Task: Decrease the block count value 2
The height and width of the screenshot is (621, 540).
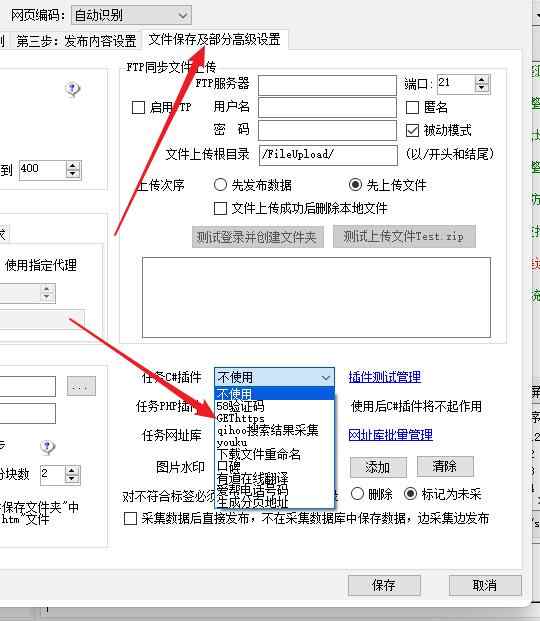Action: 72,479
